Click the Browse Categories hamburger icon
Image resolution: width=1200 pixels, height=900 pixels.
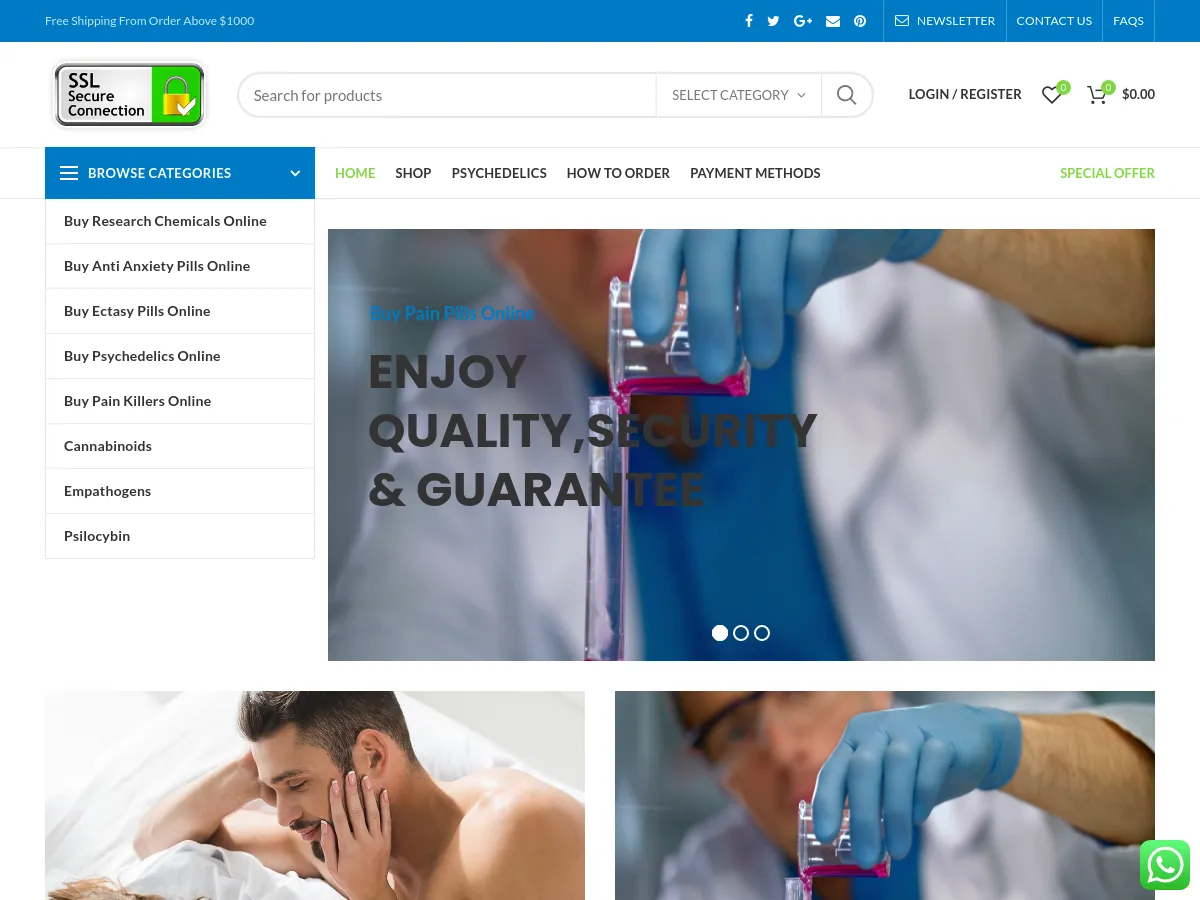click(x=69, y=172)
